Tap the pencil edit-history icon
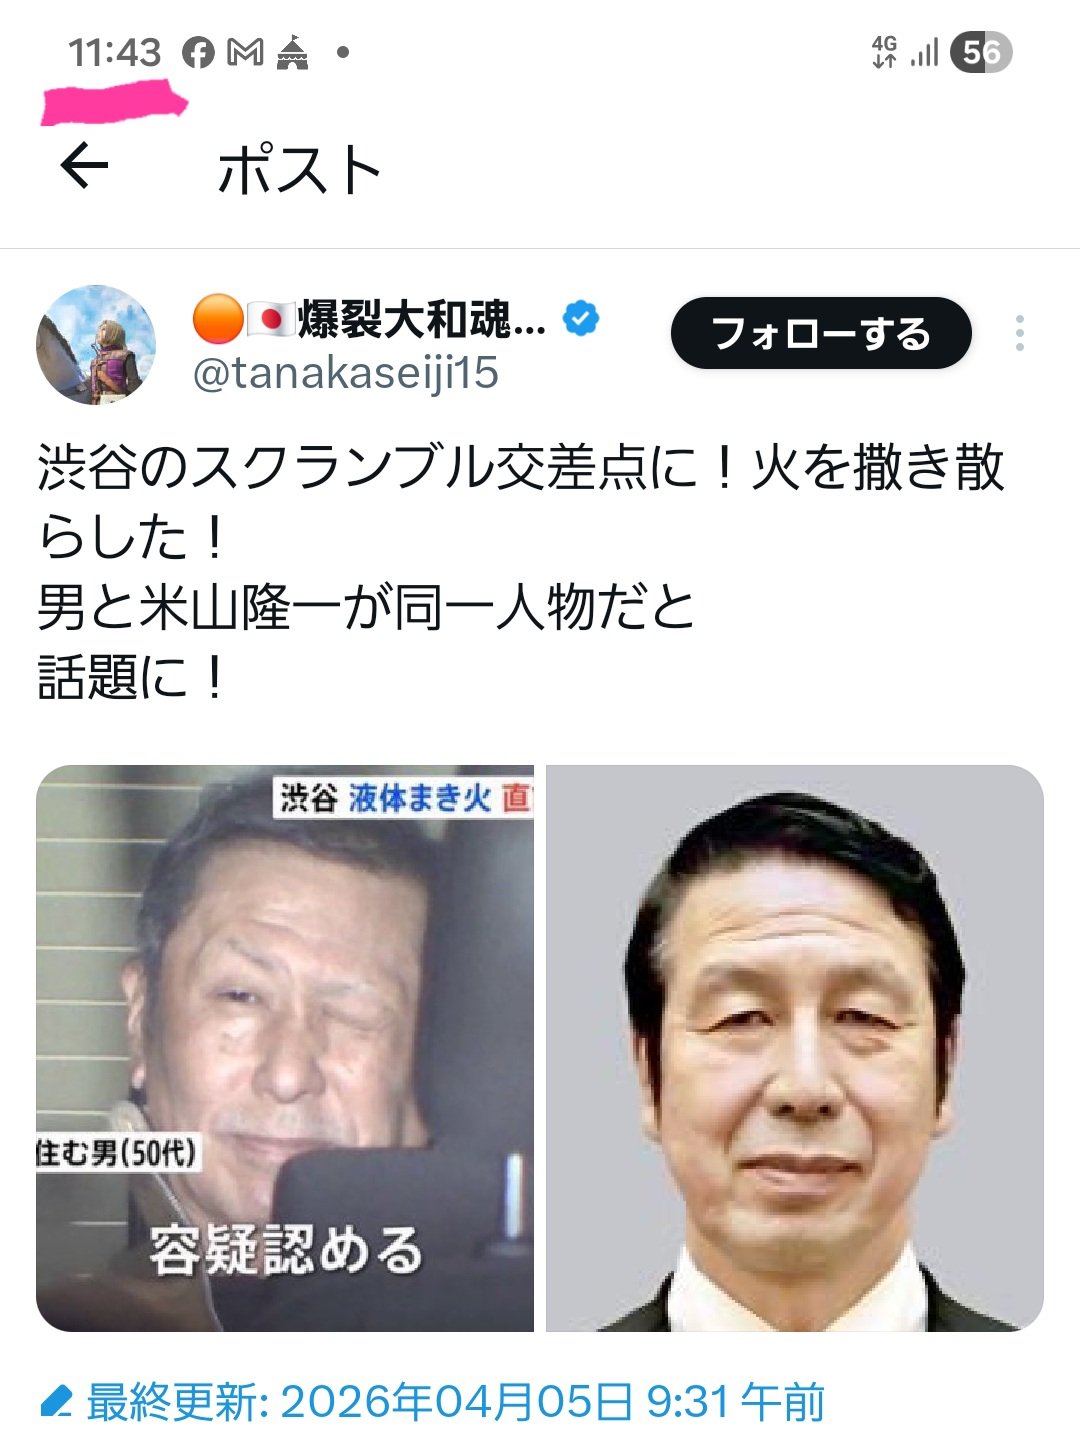This screenshot has height=1440, width=1080. point(56,1402)
